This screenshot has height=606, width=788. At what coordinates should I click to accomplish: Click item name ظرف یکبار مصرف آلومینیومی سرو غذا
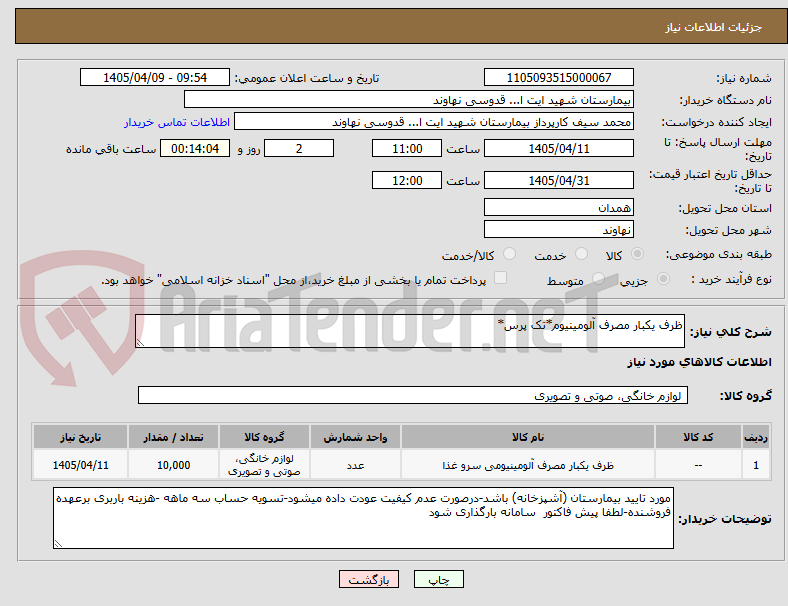pos(528,466)
